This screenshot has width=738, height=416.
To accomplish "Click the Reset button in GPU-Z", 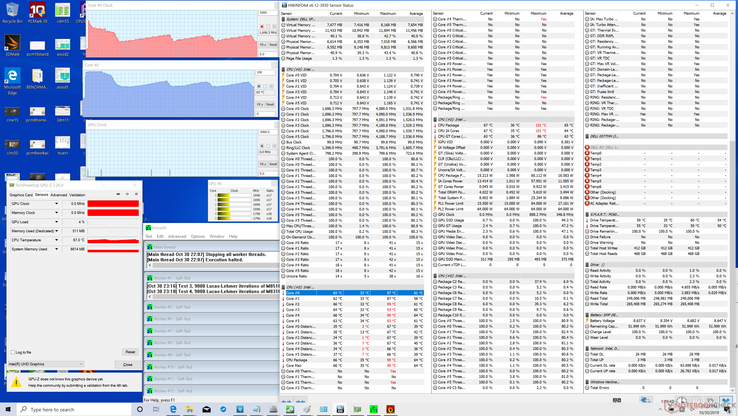I will point(129,352).
